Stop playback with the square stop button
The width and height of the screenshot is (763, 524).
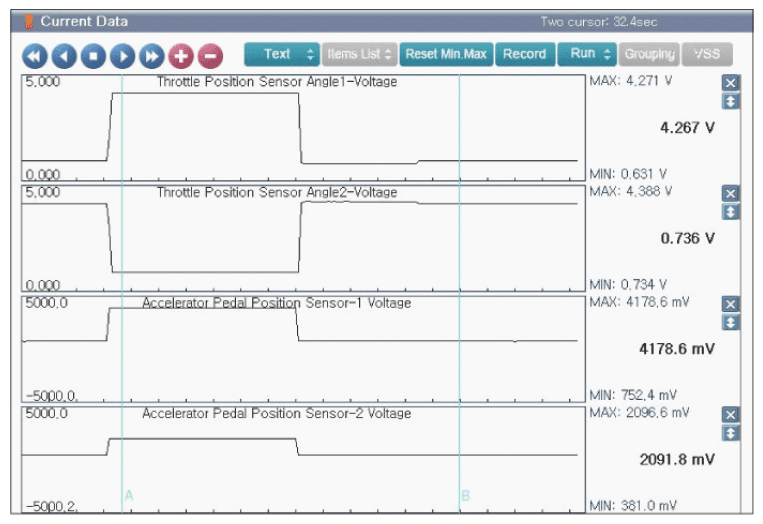click(x=93, y=56)
